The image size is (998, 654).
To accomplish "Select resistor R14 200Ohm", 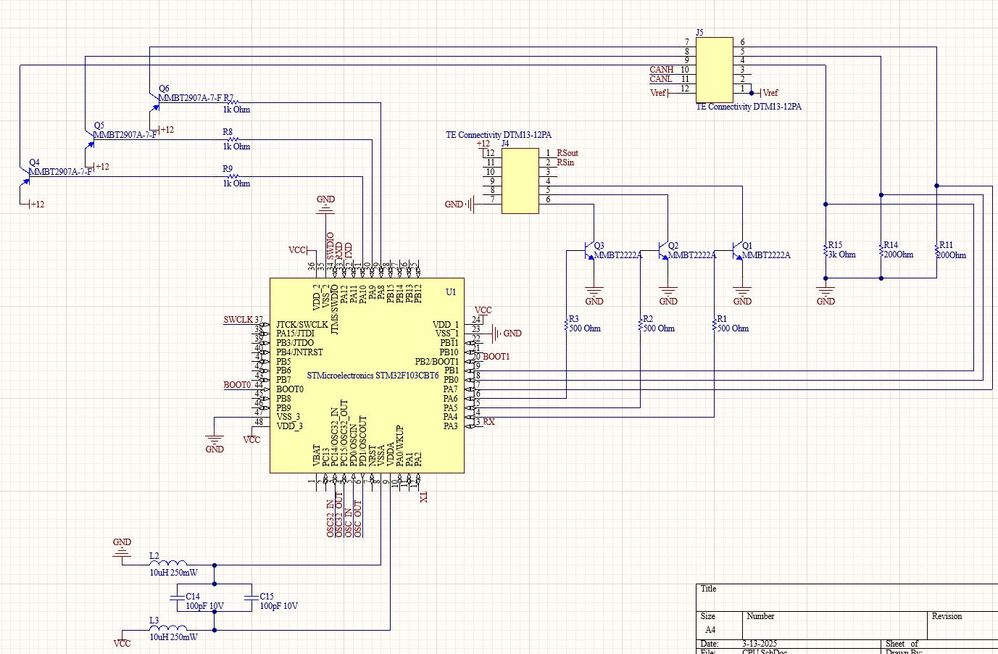I will [882, 251].
